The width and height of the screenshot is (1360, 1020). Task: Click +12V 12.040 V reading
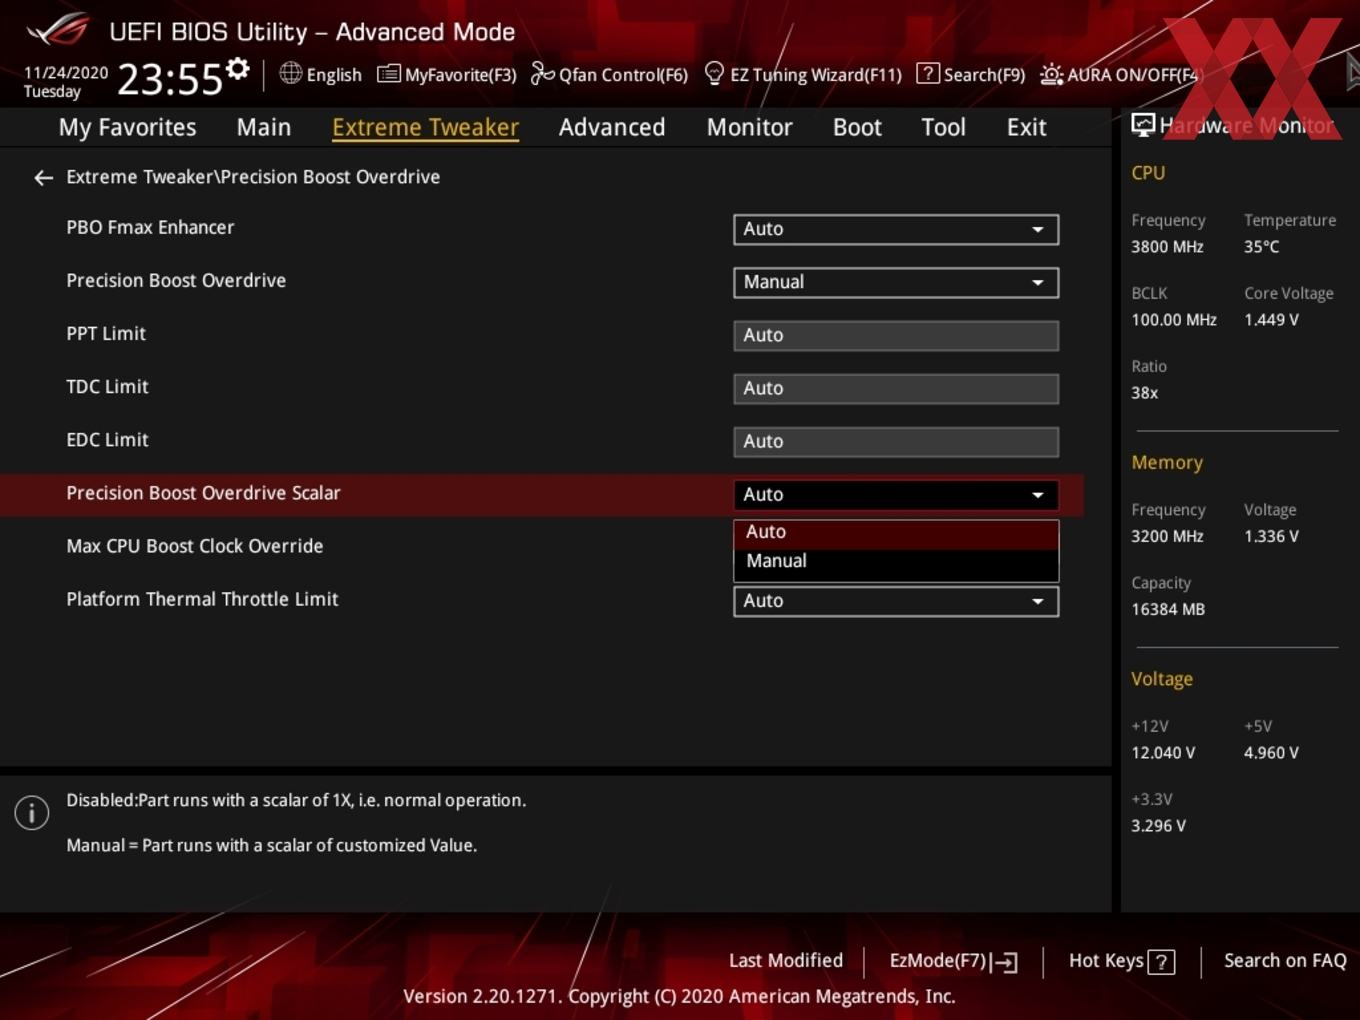pyautogui.click(x=1163, y=753)
